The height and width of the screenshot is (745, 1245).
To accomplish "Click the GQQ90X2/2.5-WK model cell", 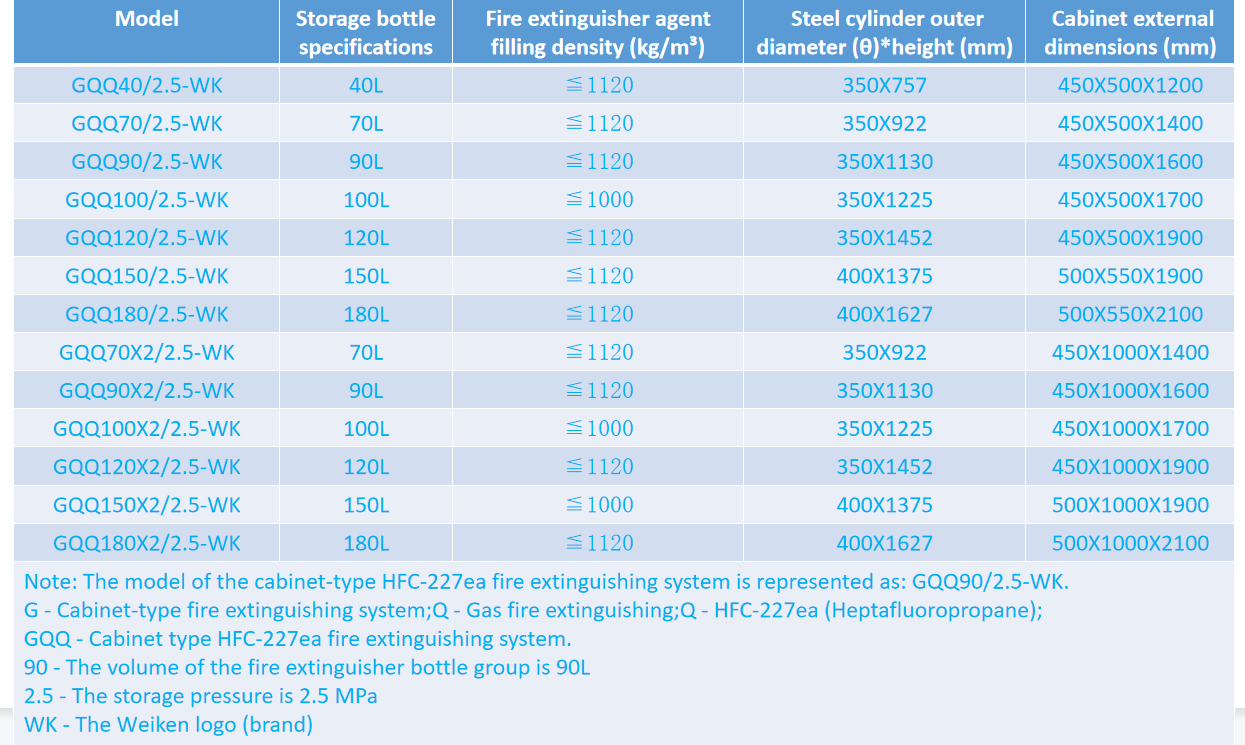I will tap(147, 391).
